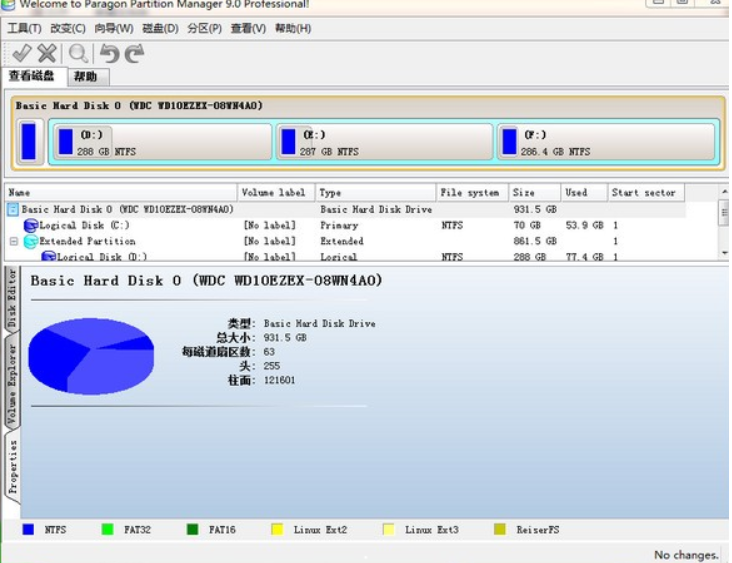Select the Logical Disk (C:) row
This screenshot has height=563, width=732.
click(x=345, y=225)
